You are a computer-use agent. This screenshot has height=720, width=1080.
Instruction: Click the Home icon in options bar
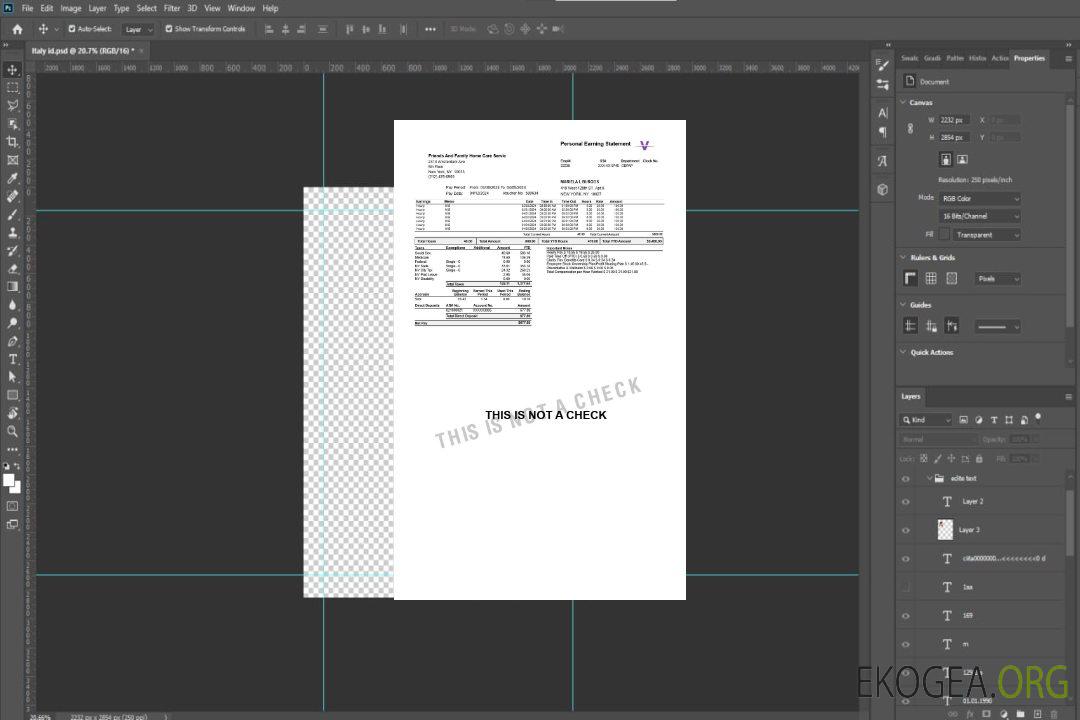[x=17, y=29]
